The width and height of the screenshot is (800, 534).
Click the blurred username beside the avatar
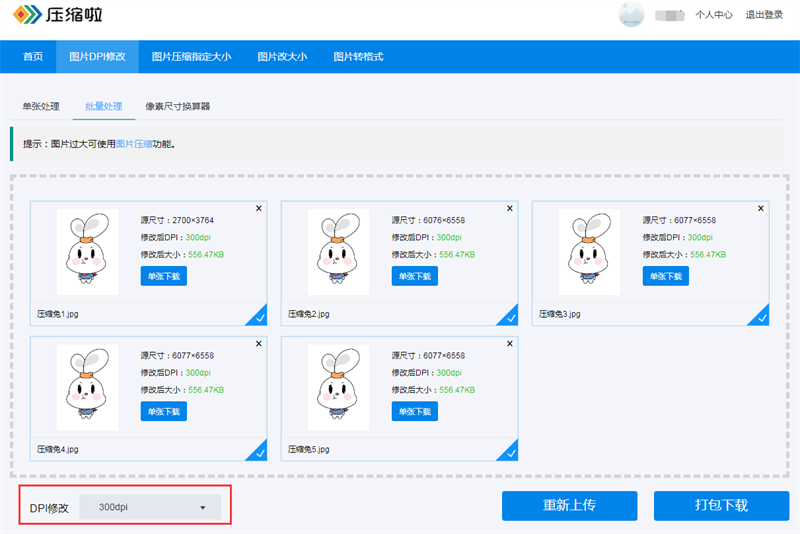[670, 15]
